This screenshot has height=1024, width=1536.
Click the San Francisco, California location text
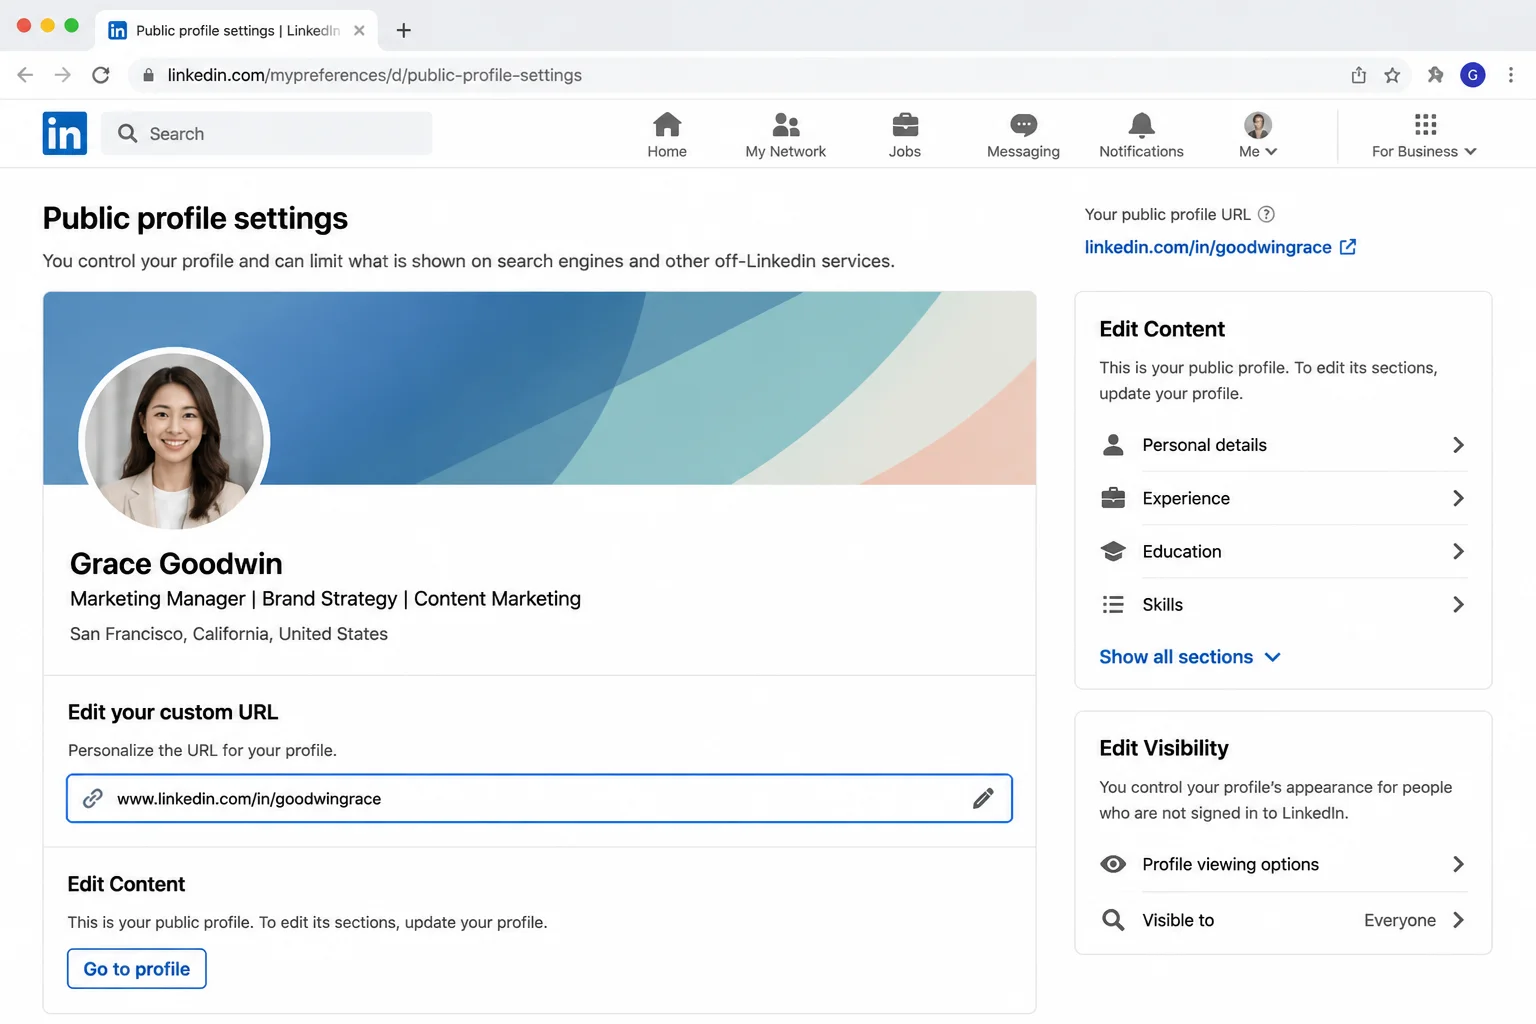tap(229, 633)
